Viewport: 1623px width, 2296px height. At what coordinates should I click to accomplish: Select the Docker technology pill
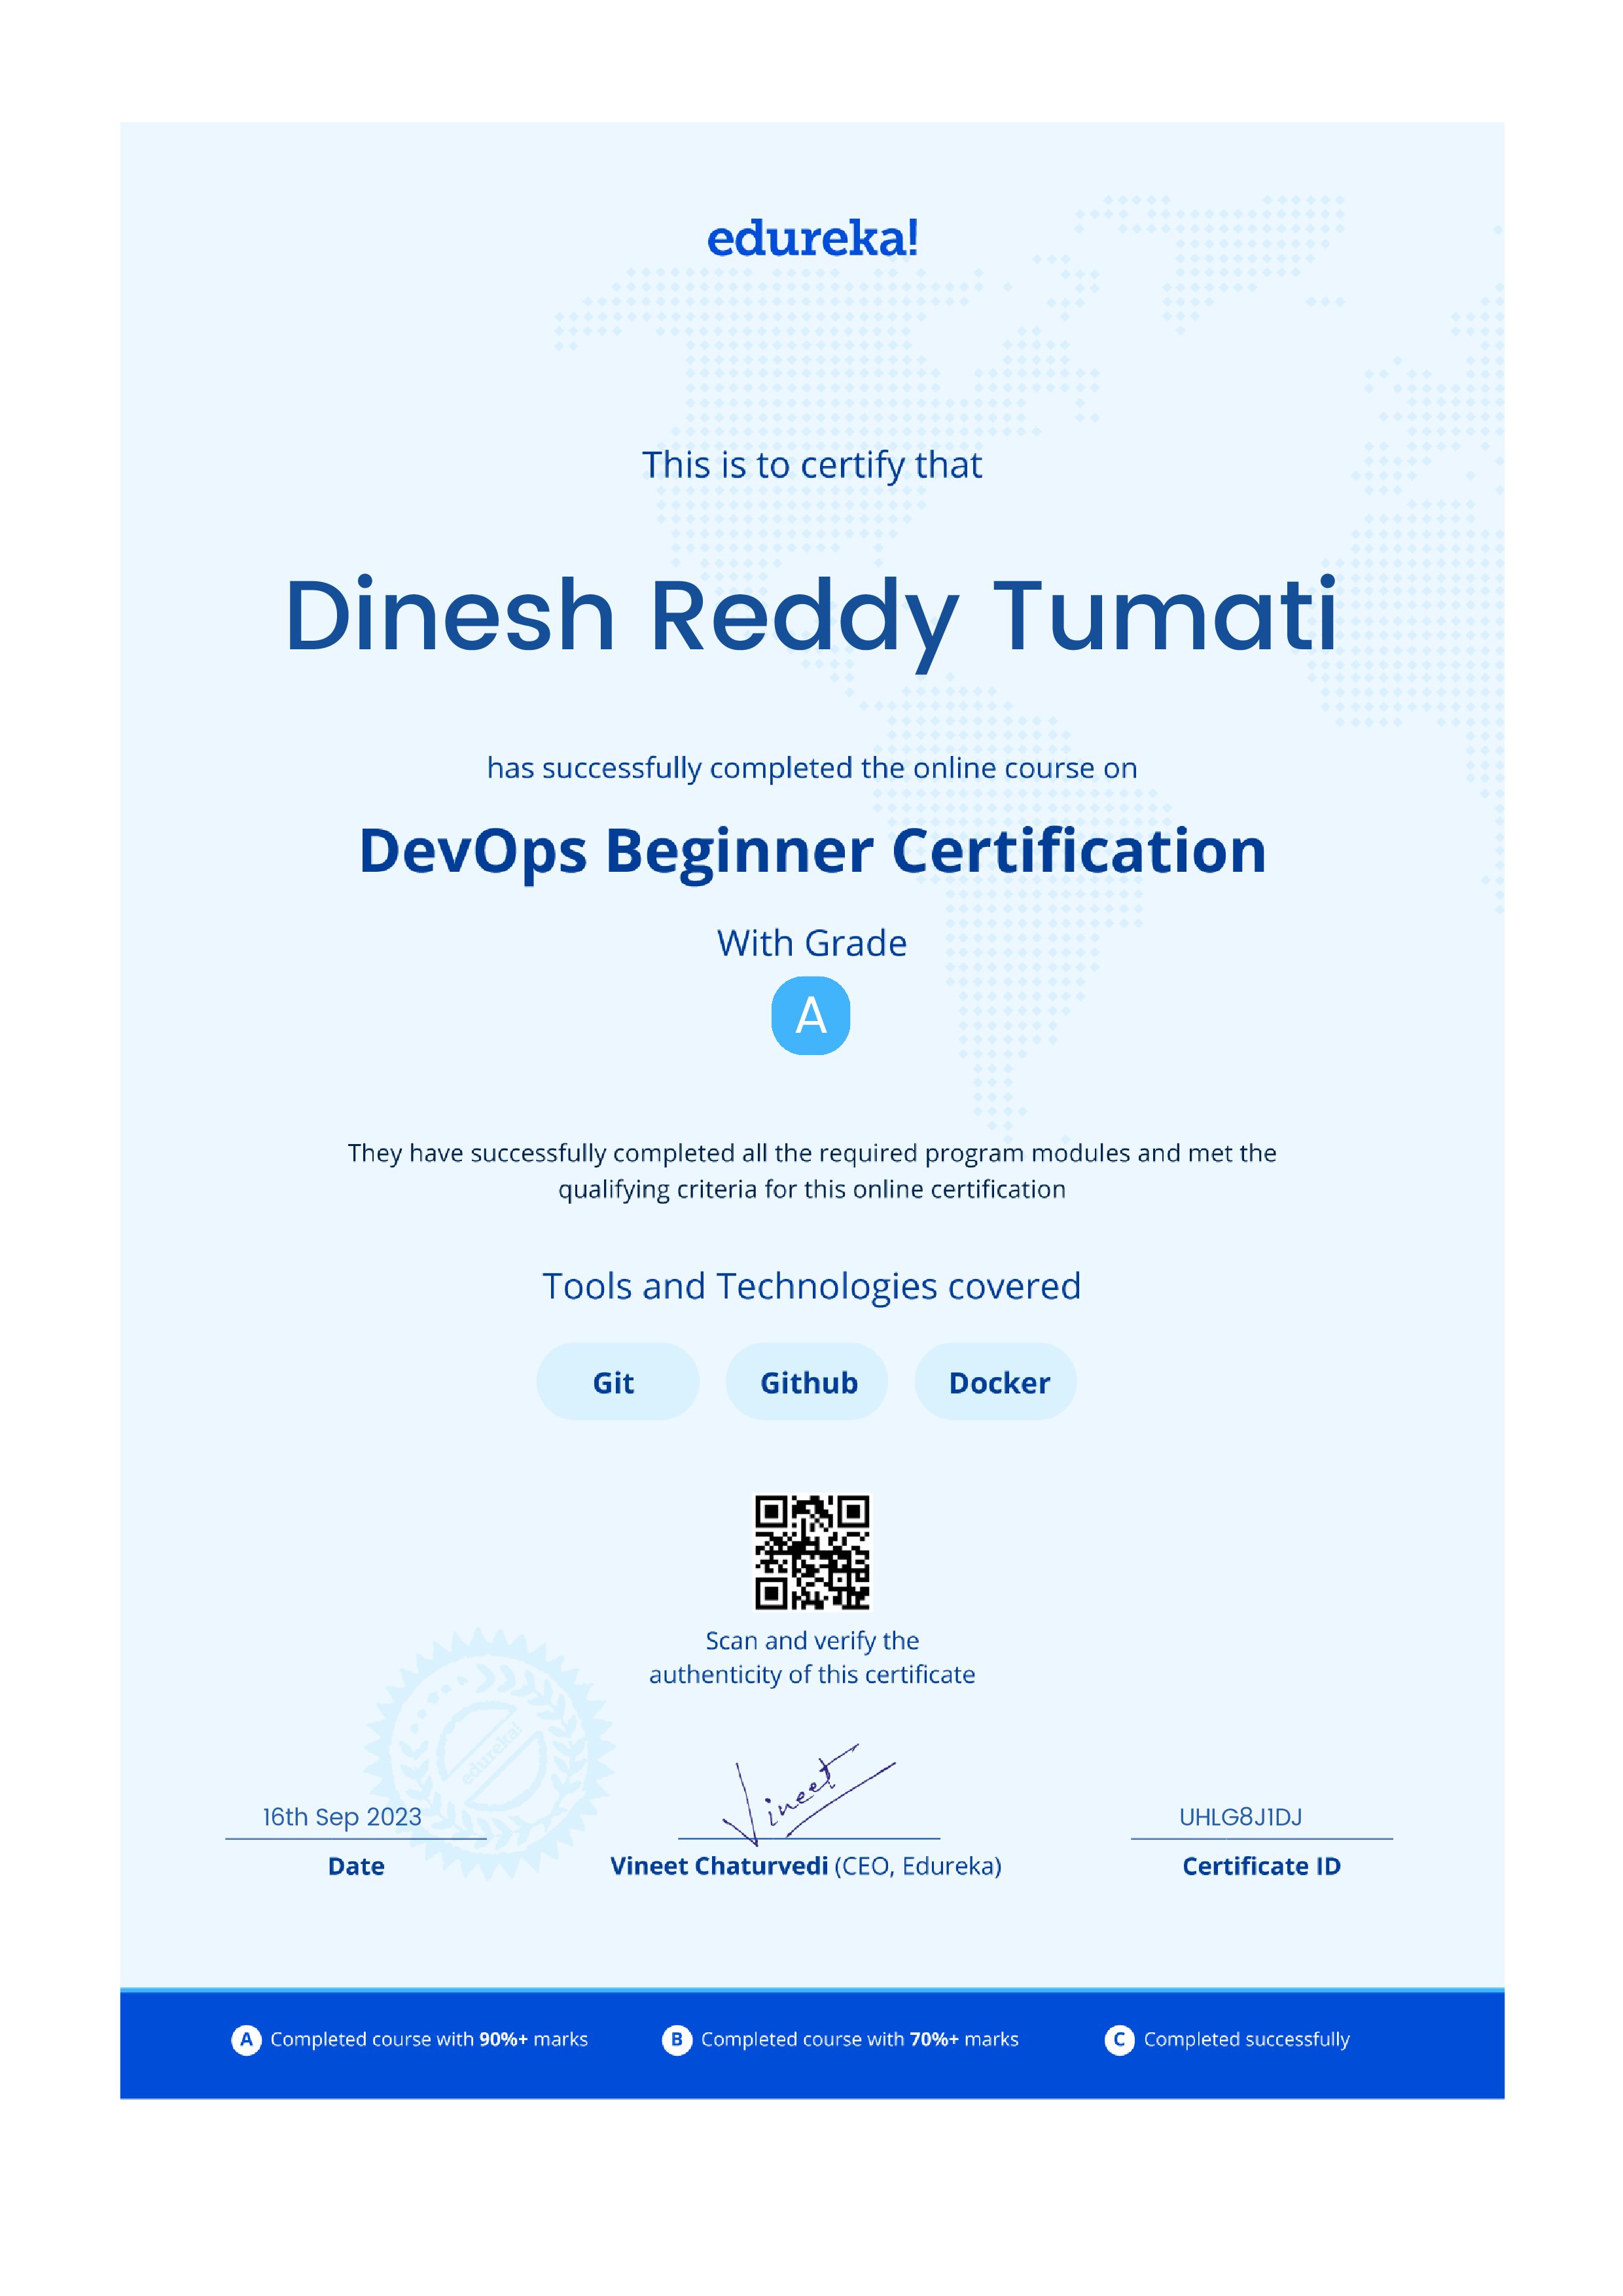996,1382
